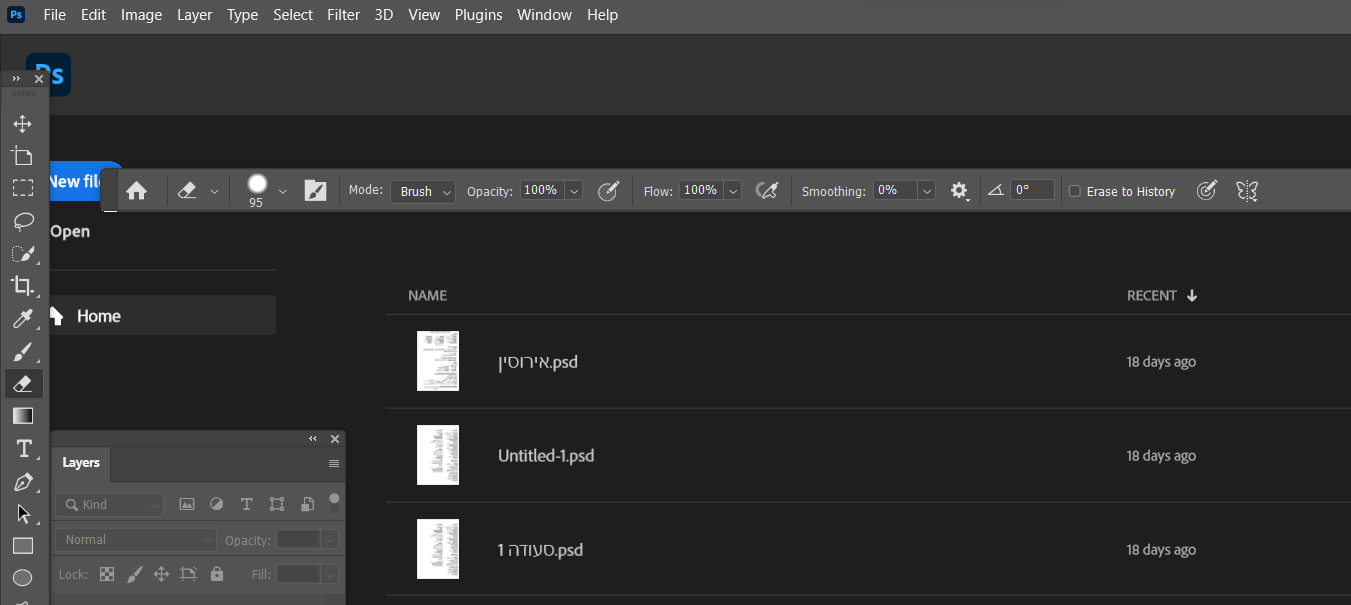Toggle the adjustment layer filter
The image size is (1351, 605).
(216, 505)
